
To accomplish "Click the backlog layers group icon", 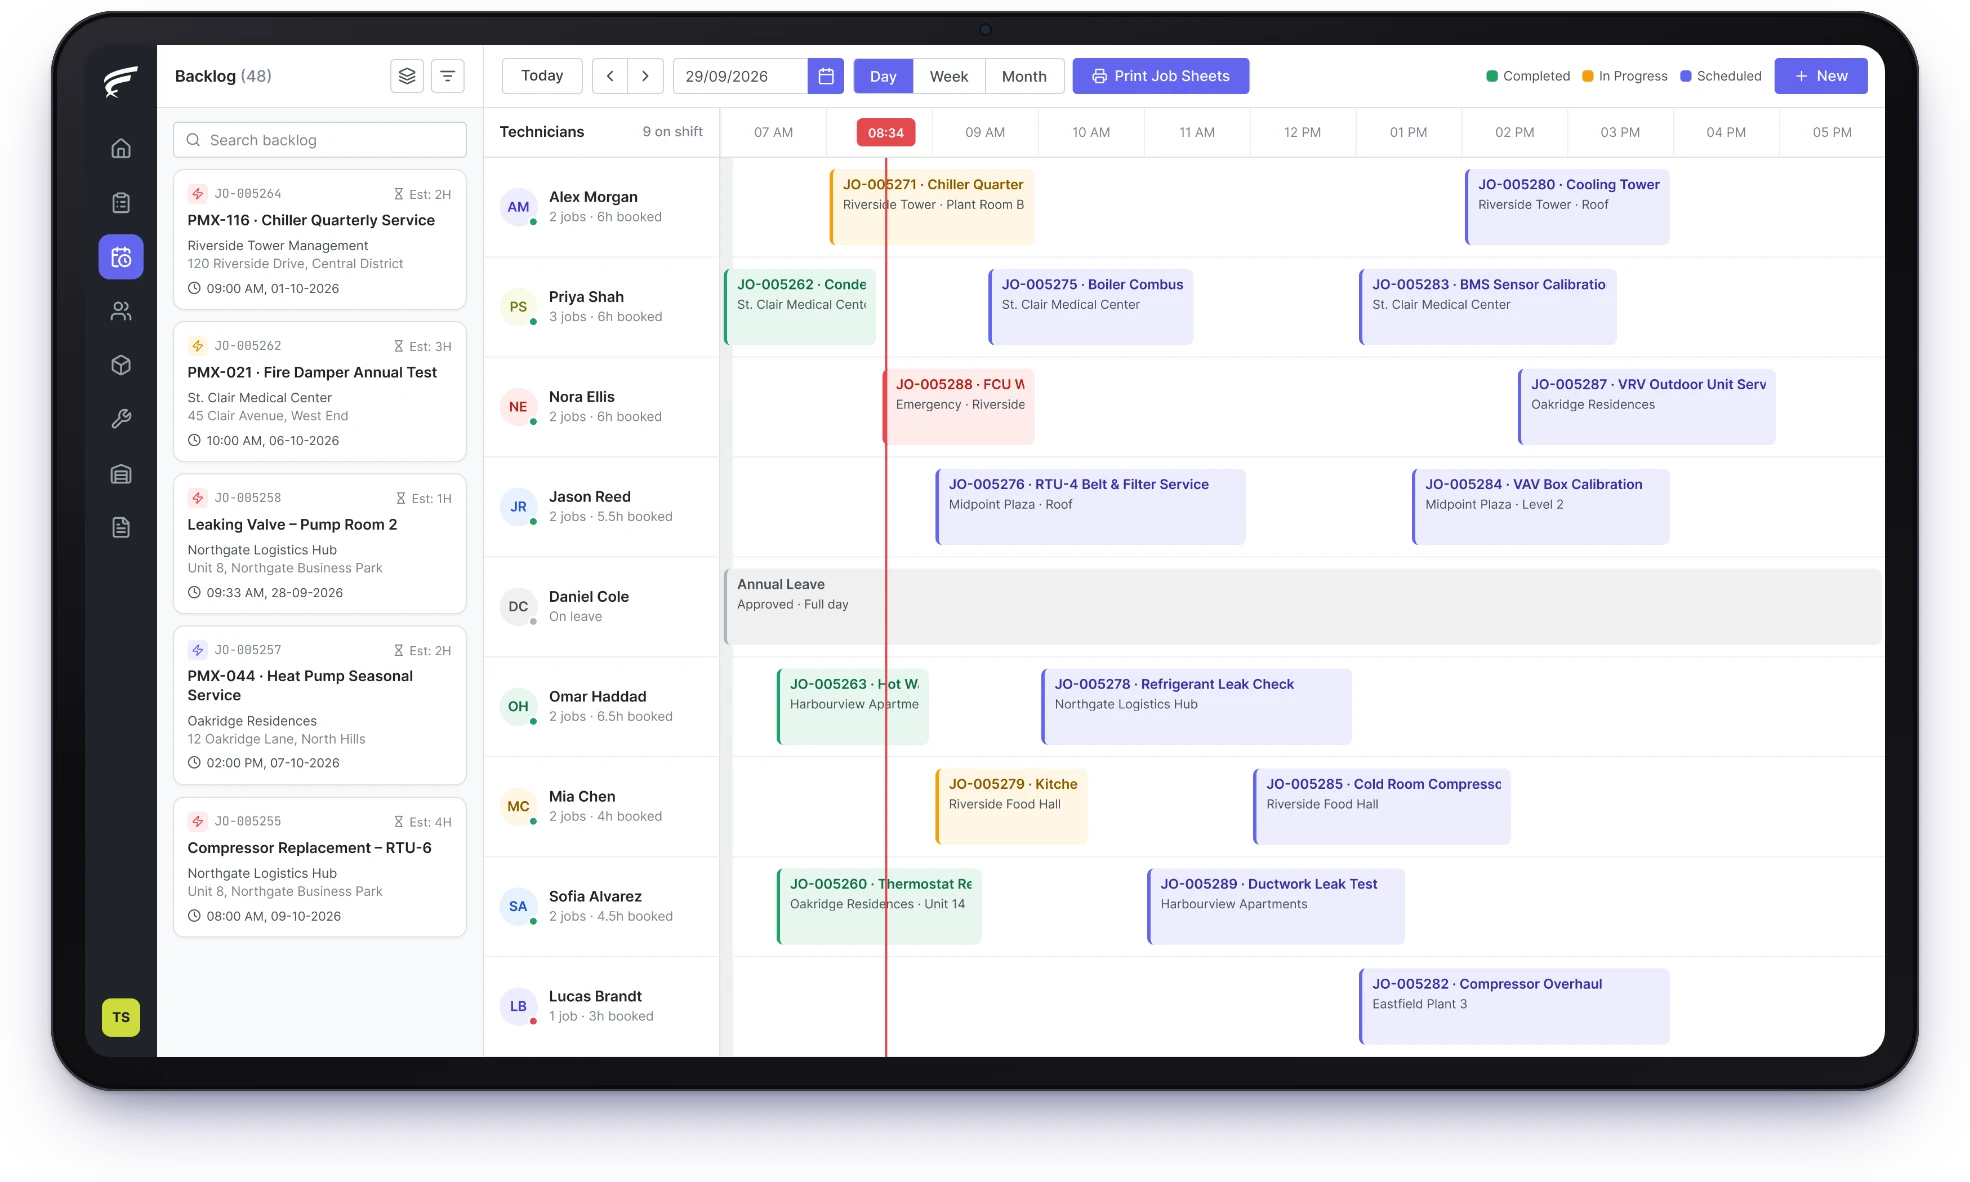I will pos(407,76).
